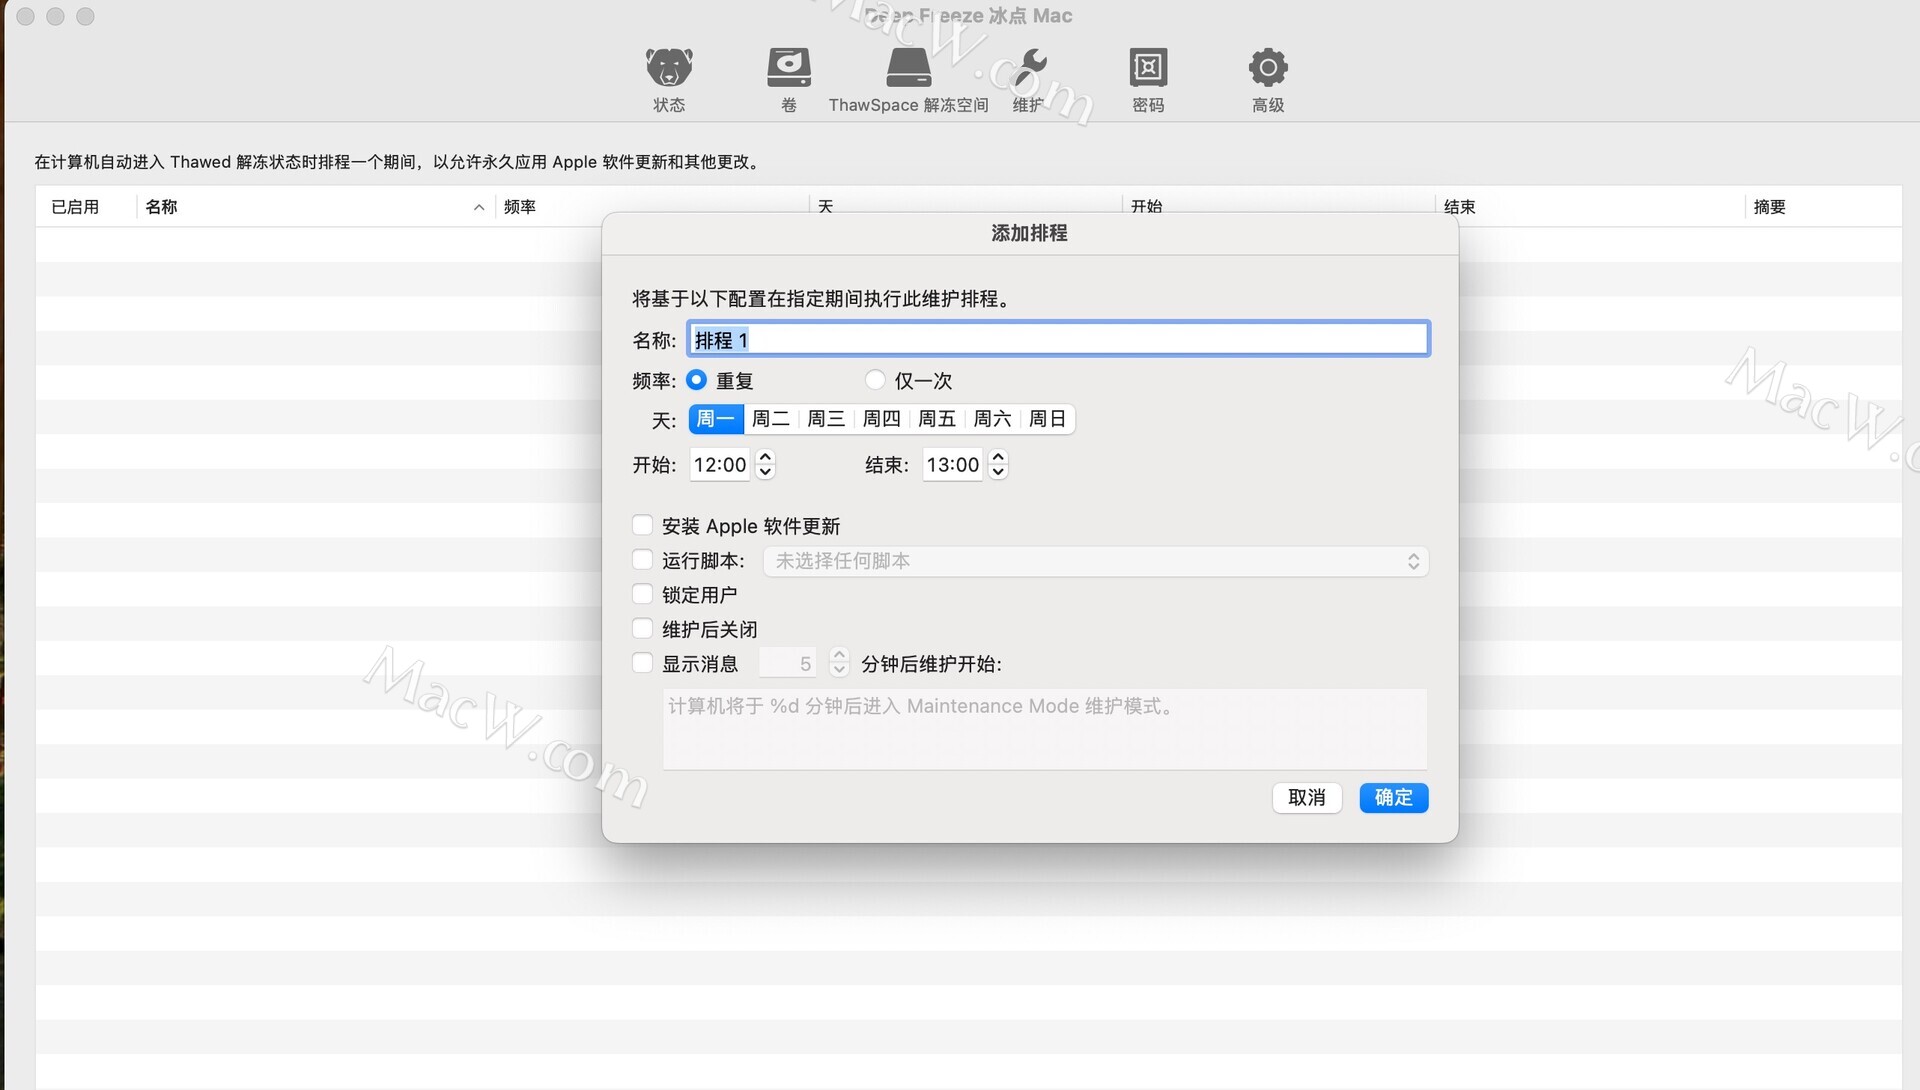Image resolution: width=1920 pixels, height=1090 pixels.
Task: Click the 开始 time stepper arrows
Action: click(x=765, y=464)
